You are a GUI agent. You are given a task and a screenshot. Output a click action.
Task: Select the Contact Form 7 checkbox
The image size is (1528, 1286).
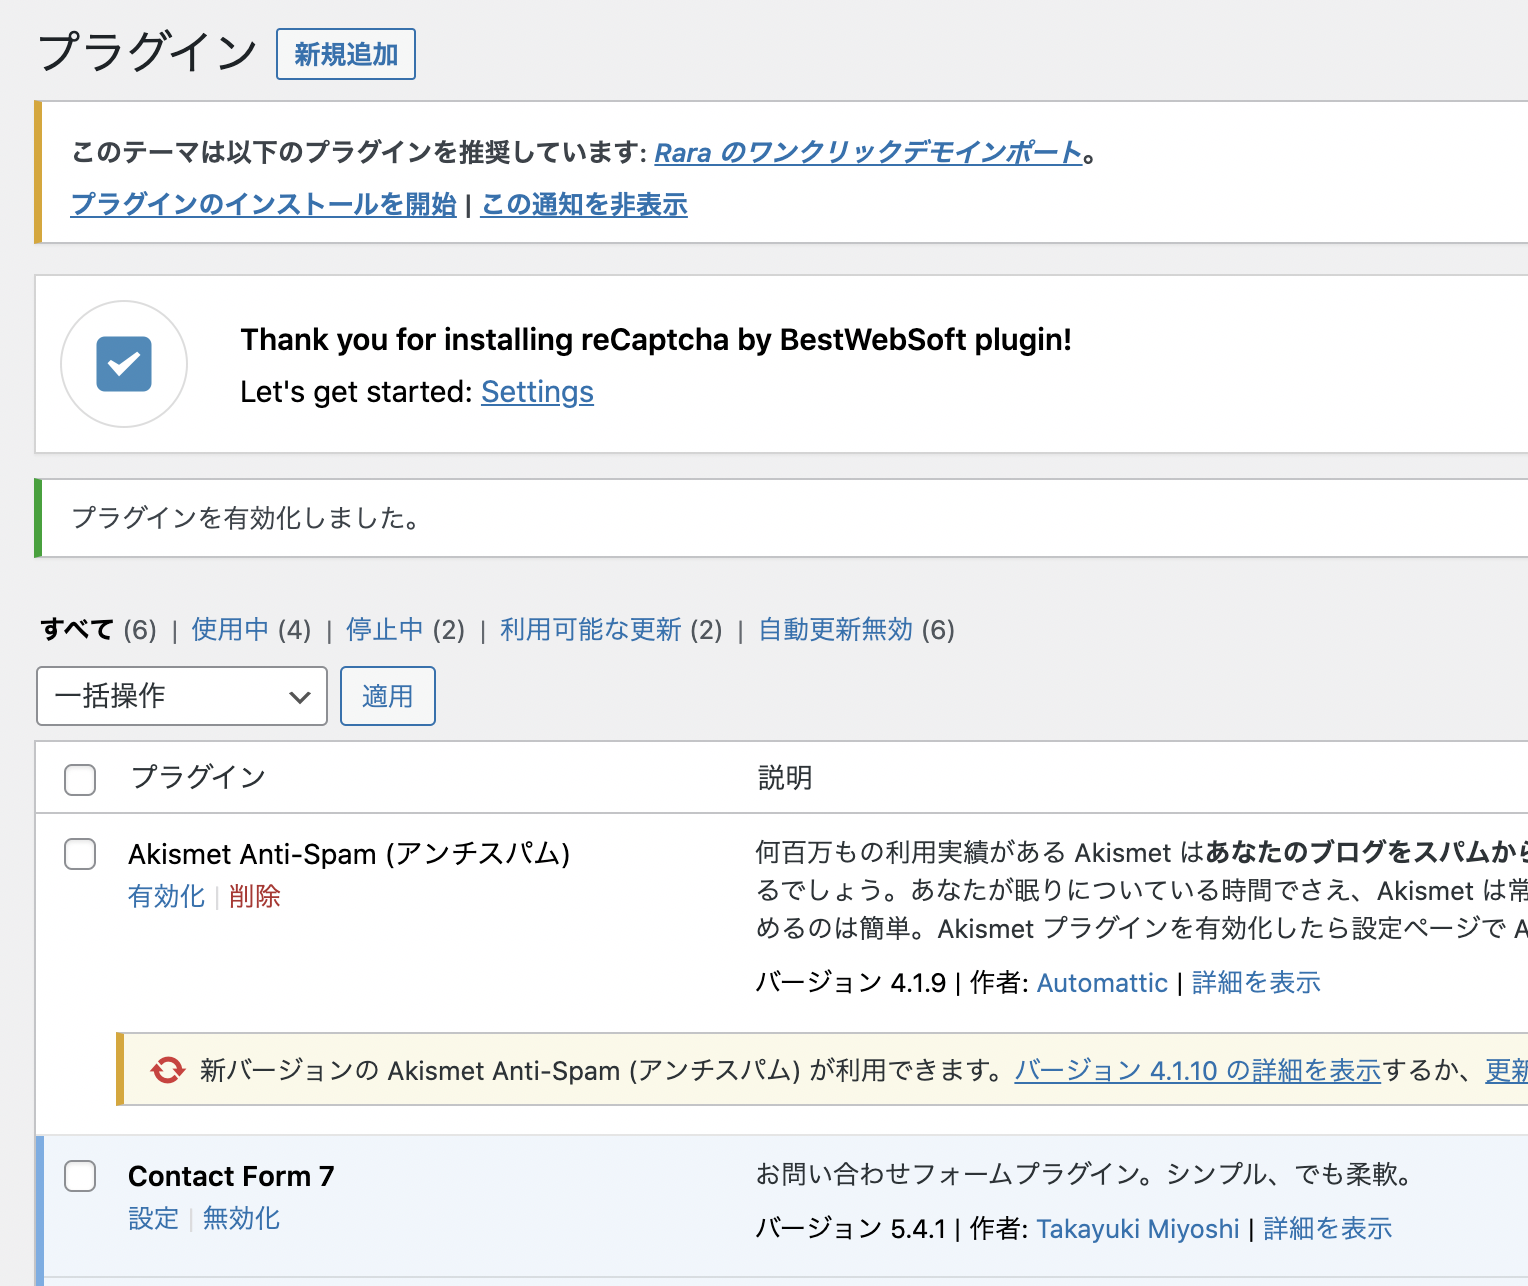coord(80,1176)
